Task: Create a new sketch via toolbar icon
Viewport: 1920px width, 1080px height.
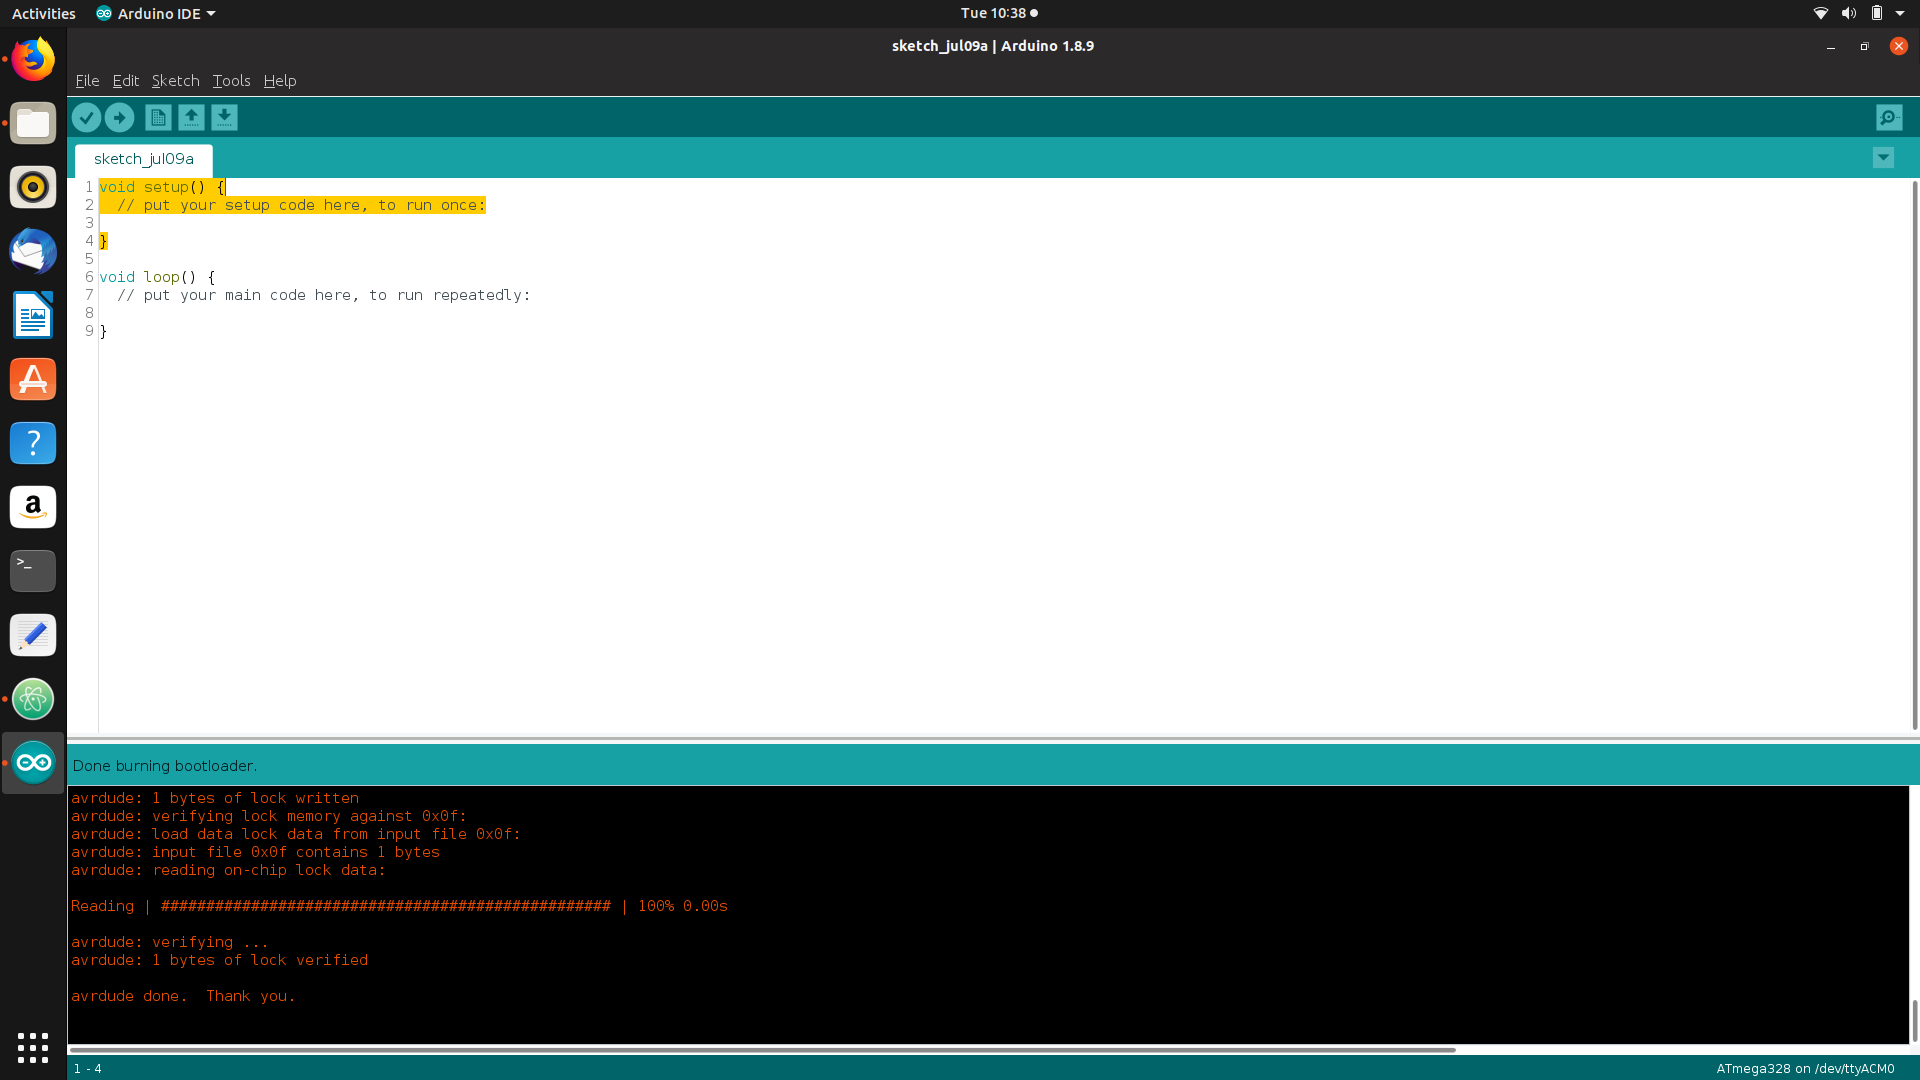Action: (x=158, y=118)
